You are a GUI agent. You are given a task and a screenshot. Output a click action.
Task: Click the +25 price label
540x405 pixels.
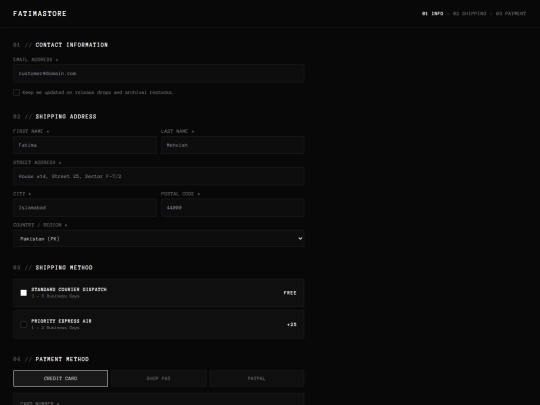pyautogui.click(x=292, y=324)
